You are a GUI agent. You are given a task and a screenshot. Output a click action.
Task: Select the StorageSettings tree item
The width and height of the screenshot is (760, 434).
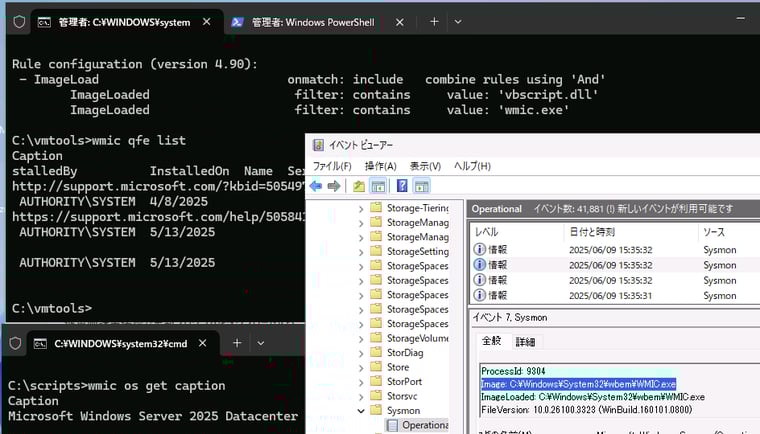(417, 251)
